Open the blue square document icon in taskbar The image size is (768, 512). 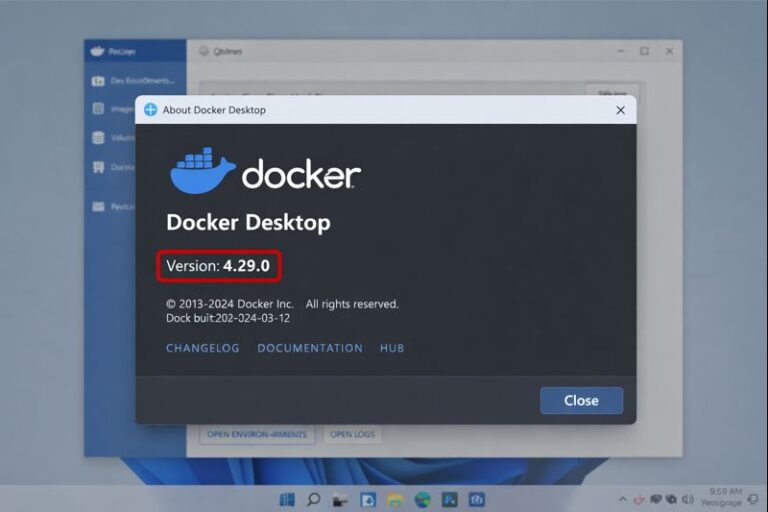367,500
